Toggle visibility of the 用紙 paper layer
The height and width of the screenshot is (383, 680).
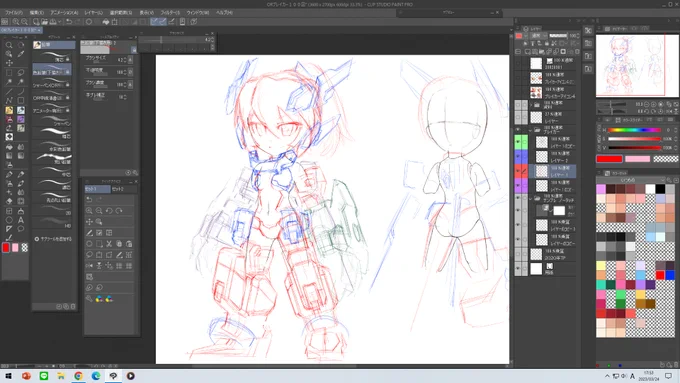[x=518, y=269]
